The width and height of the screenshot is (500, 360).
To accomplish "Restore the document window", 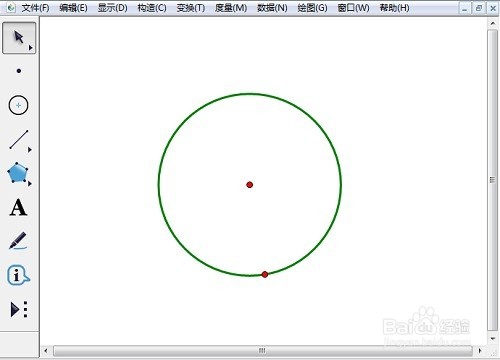I will [479, 8].
